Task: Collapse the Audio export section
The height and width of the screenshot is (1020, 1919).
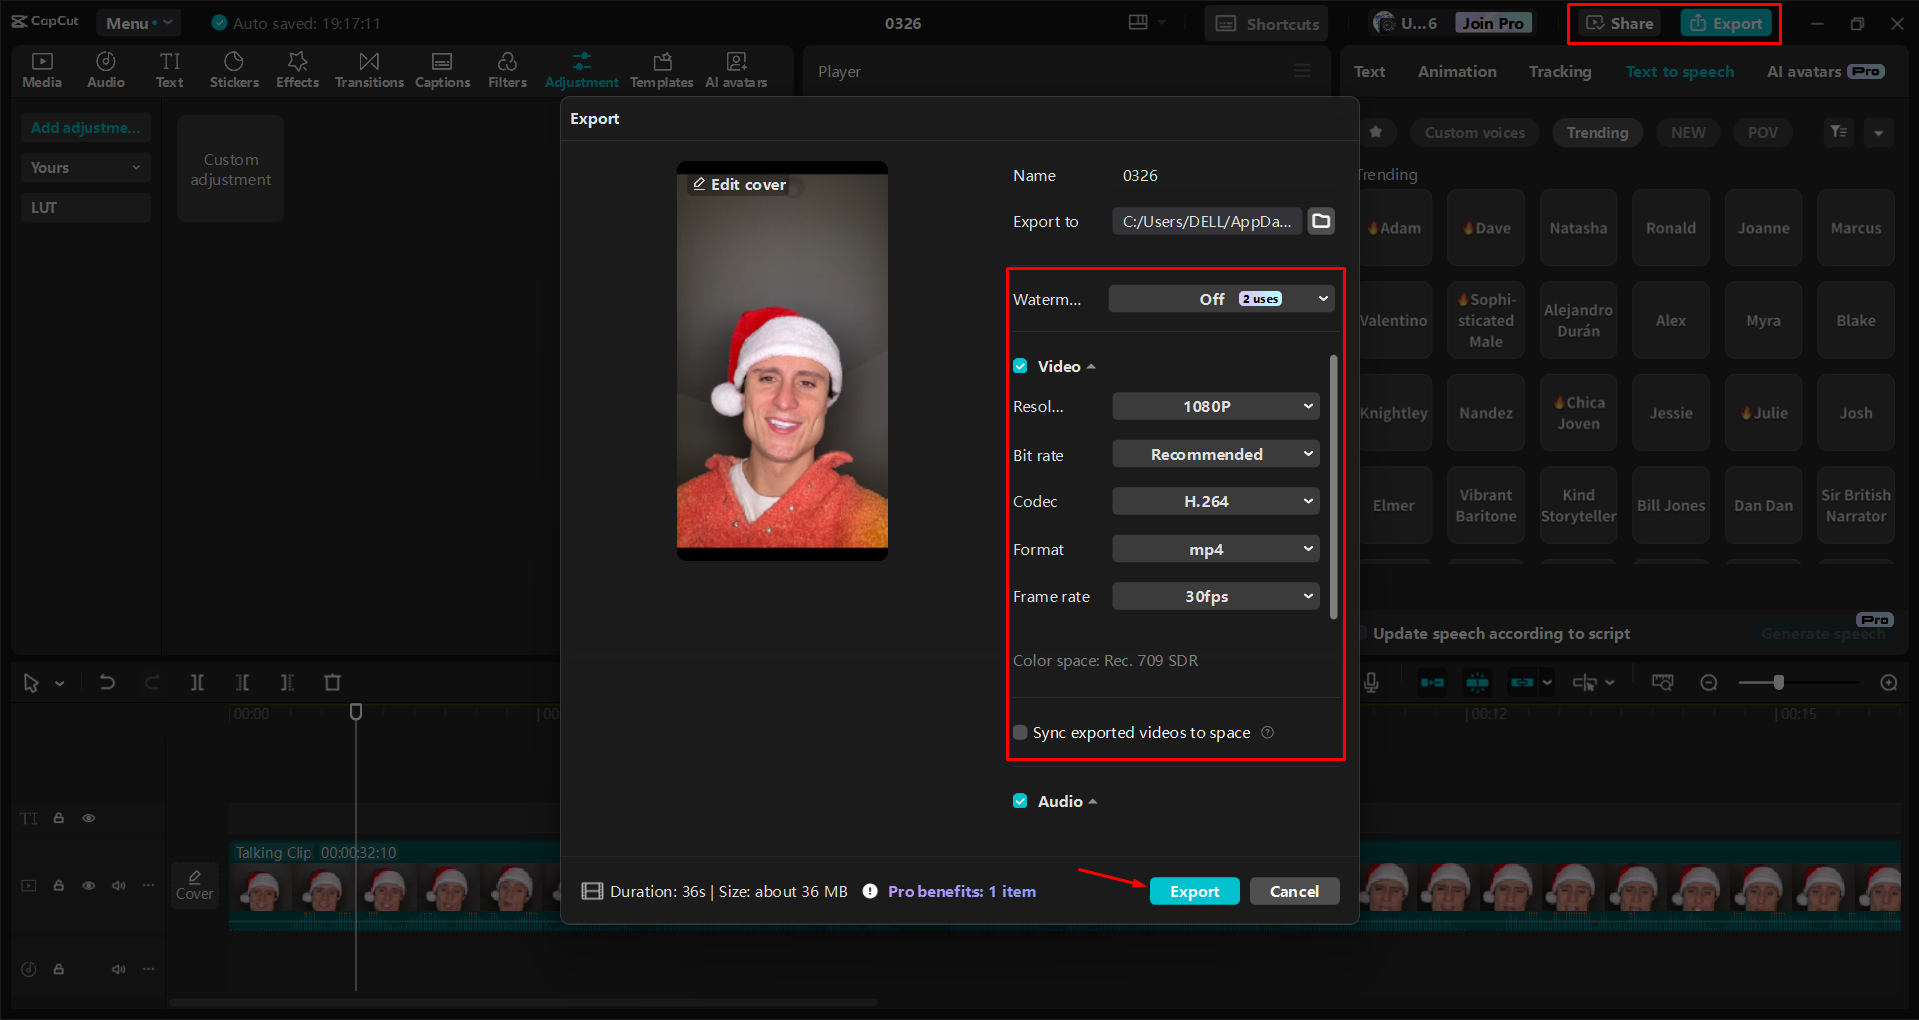Action: [1092, 801]
